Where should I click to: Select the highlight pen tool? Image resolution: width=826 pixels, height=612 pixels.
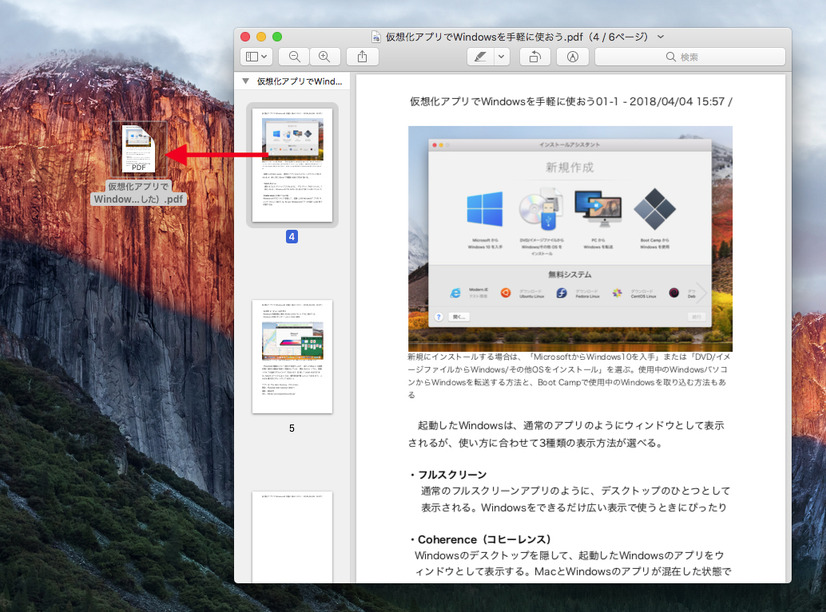click(480, 57)
